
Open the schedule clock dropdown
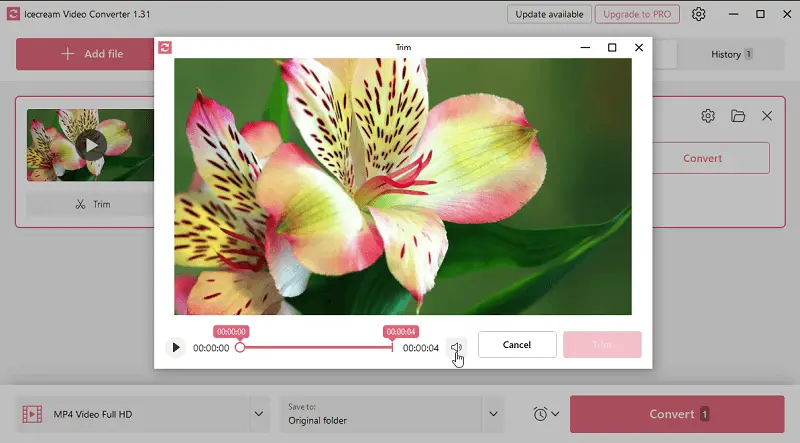(x=546, y=414)
